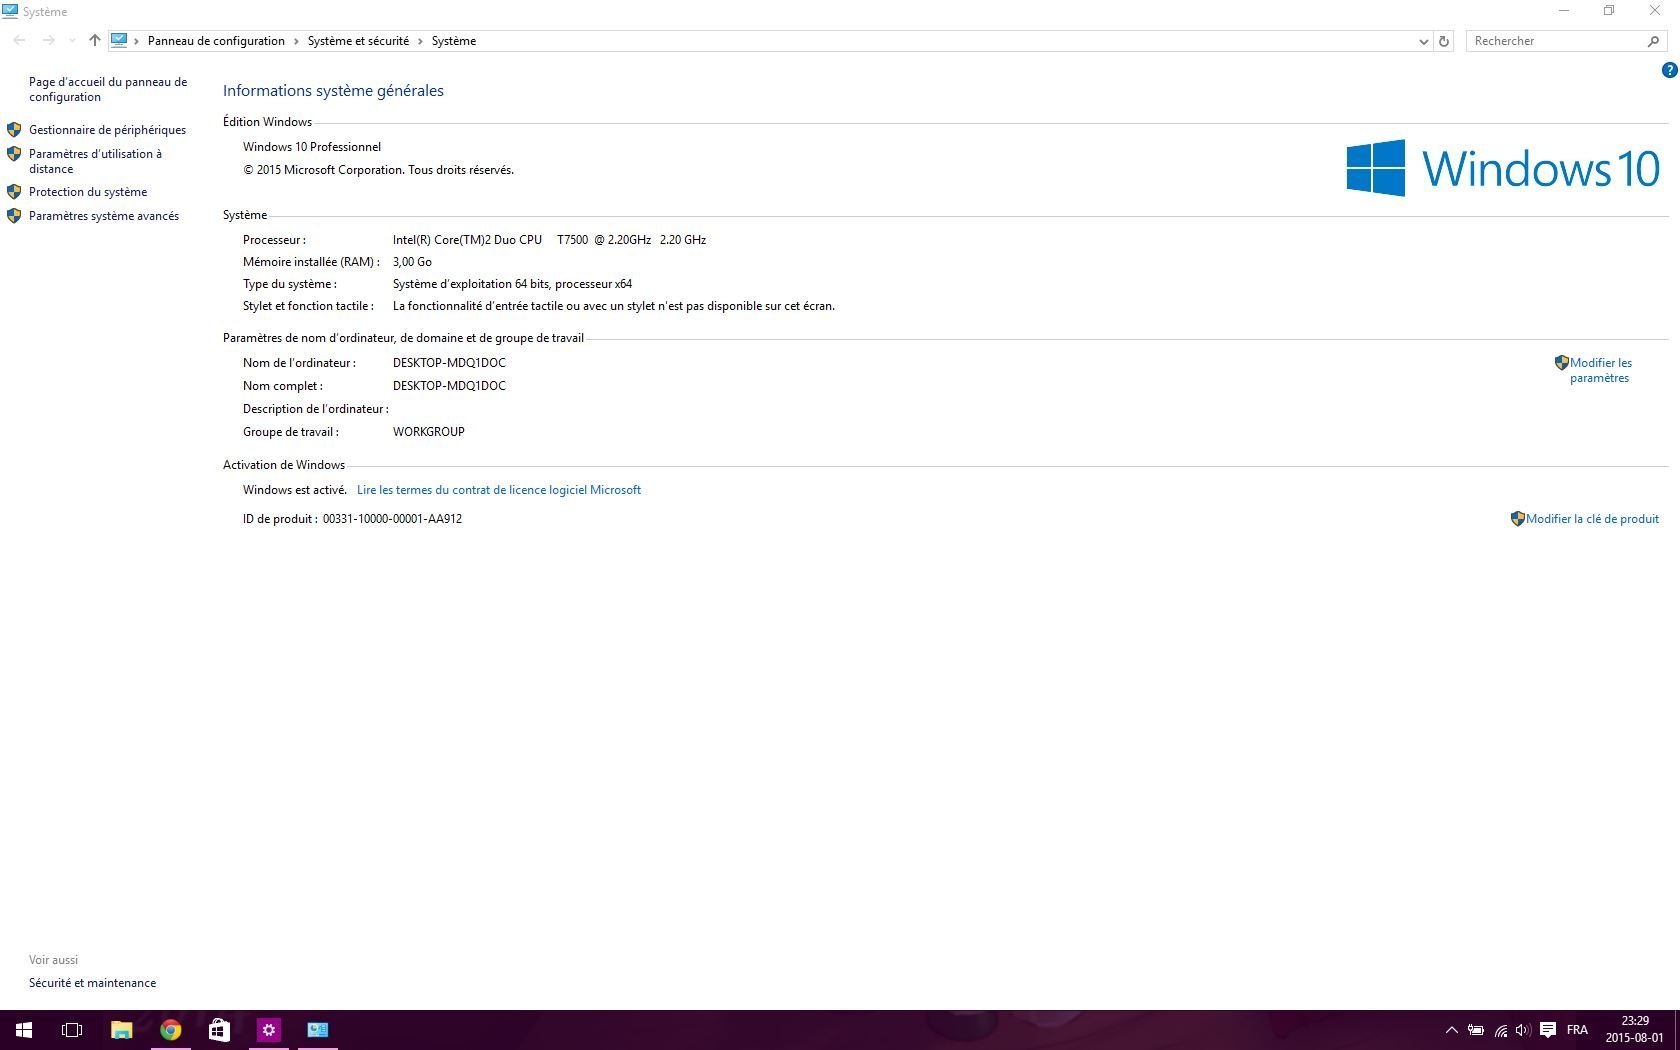The width and height of the screenshot is (1680, 1050).
Task: Open the Windows Store taskbar icon
Action: click(x=219, y=1030)
